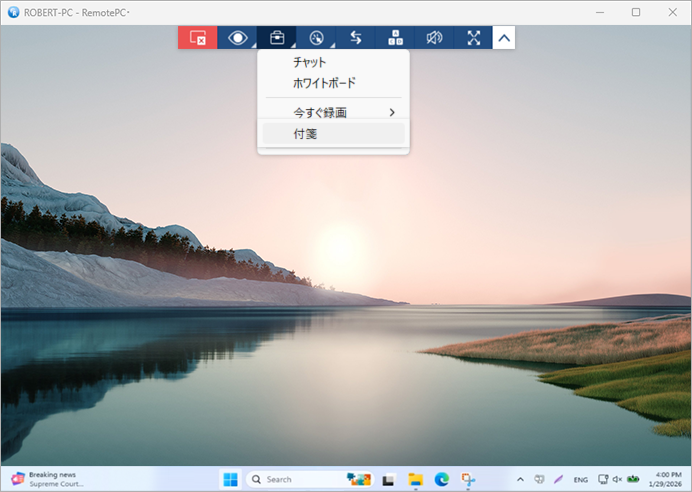Open the 4:00 PM clock and date

click(x=666, y=479)
